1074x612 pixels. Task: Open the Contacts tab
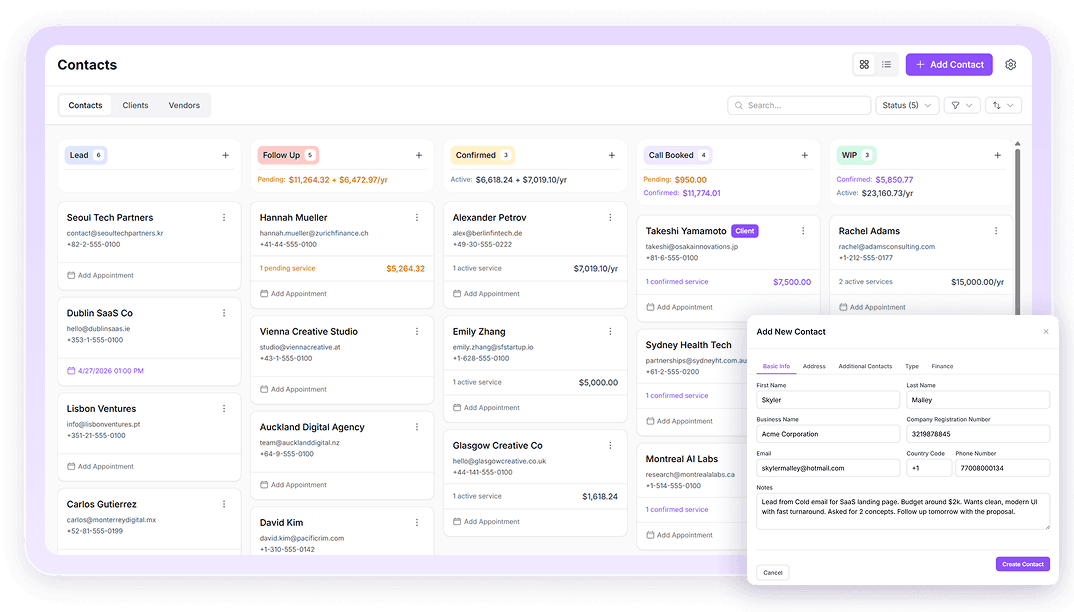click(85, 105)
